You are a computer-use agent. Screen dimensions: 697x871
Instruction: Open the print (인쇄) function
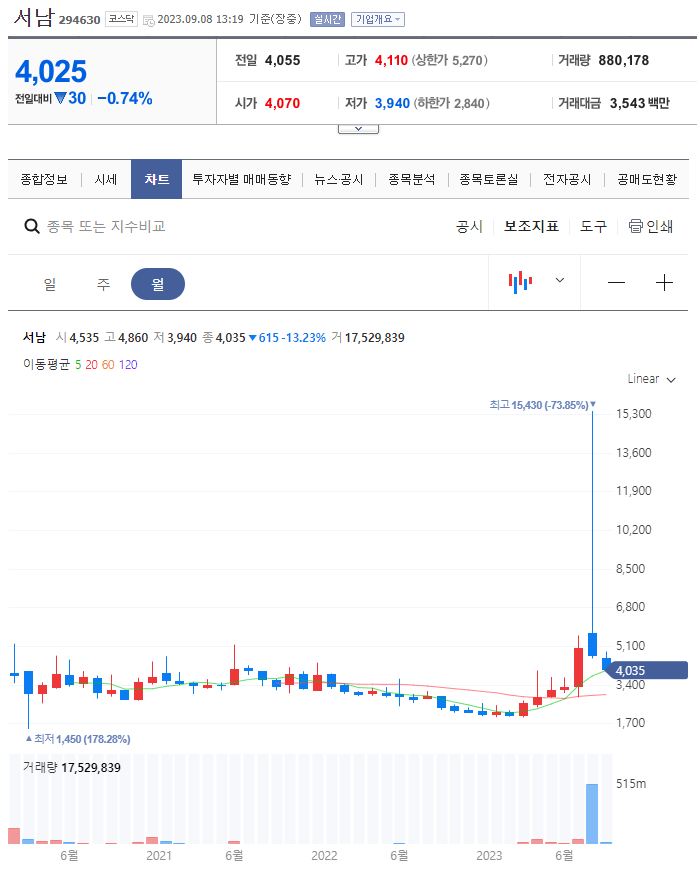(651, 226)
